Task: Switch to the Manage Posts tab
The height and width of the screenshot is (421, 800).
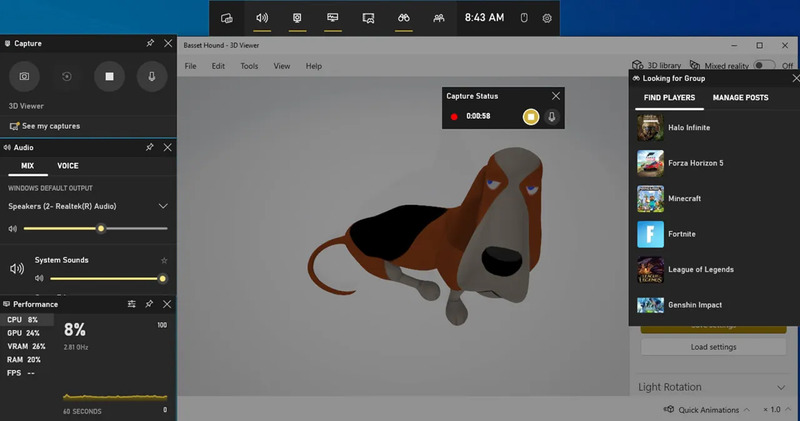Action: coord(739,98)
